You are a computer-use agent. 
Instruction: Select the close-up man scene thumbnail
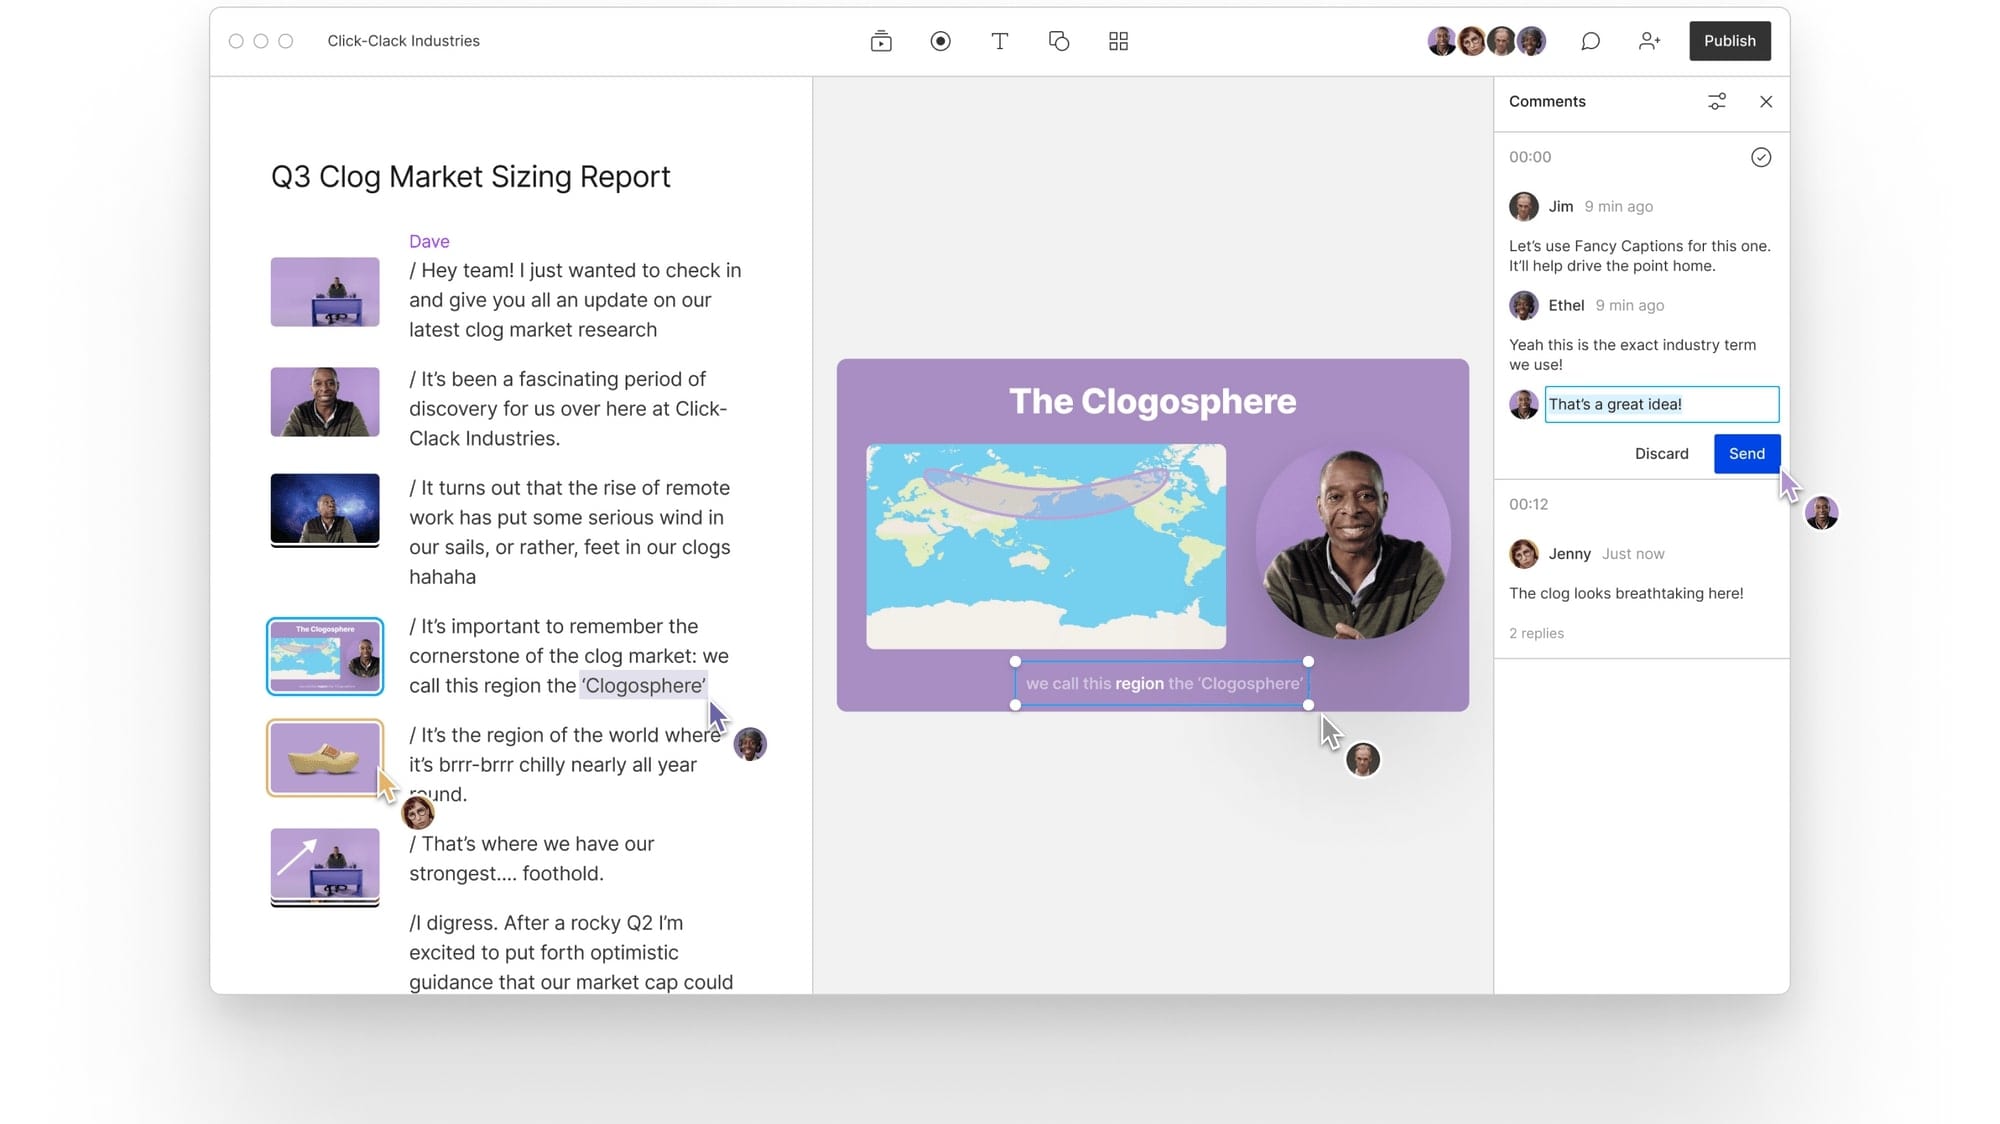pos(325,401)
